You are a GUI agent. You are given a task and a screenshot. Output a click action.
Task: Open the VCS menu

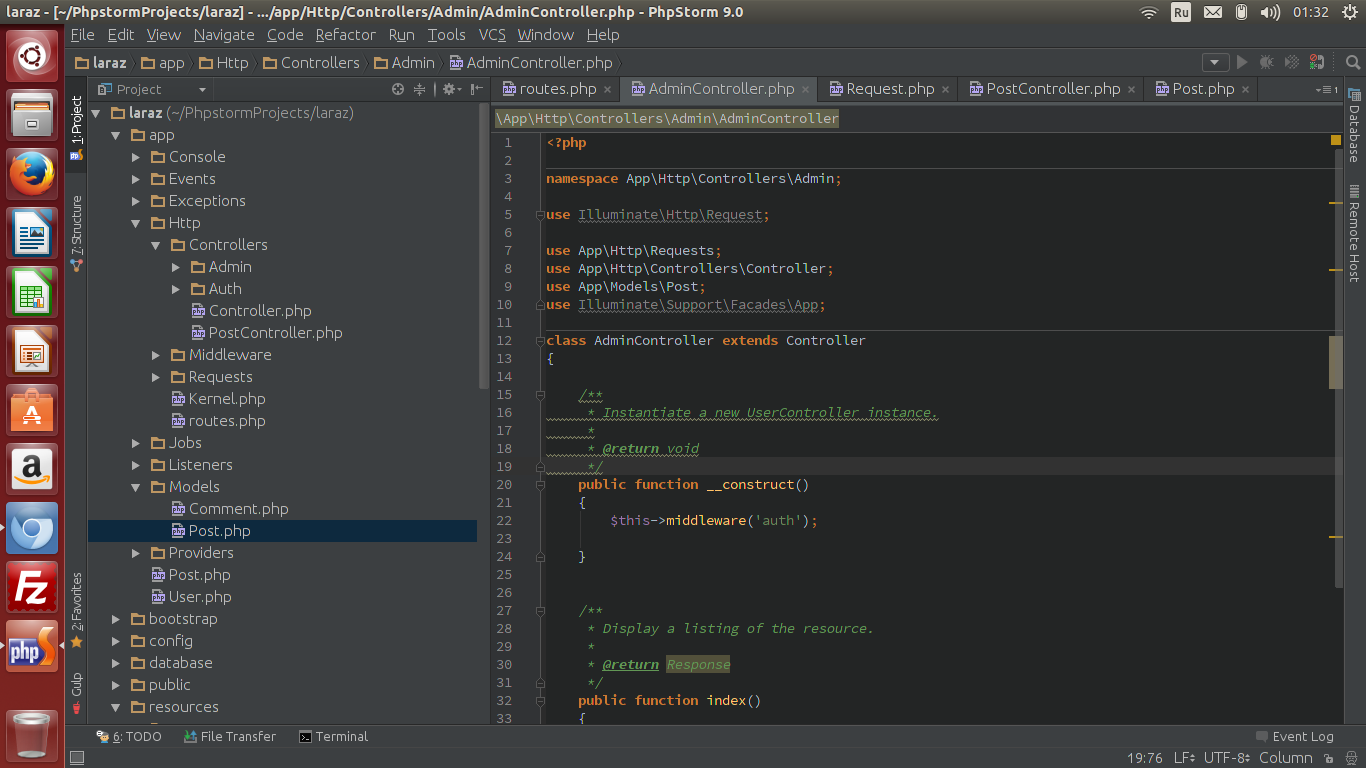492,34
